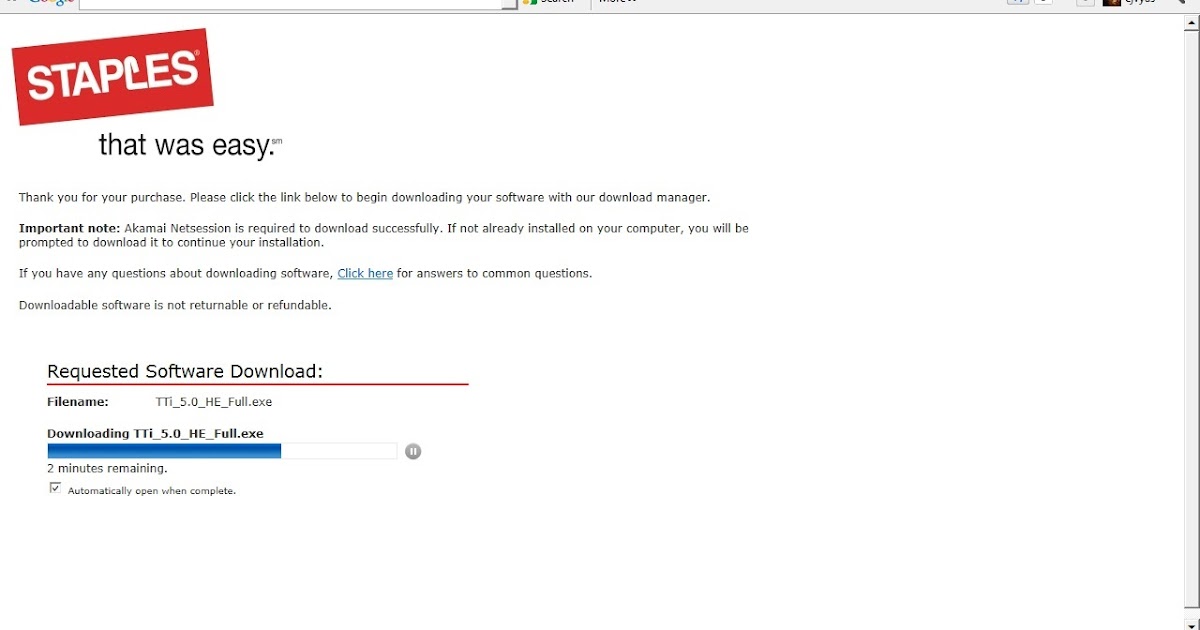
Task: Click the blue download progress bar
Action: (222, 451)
